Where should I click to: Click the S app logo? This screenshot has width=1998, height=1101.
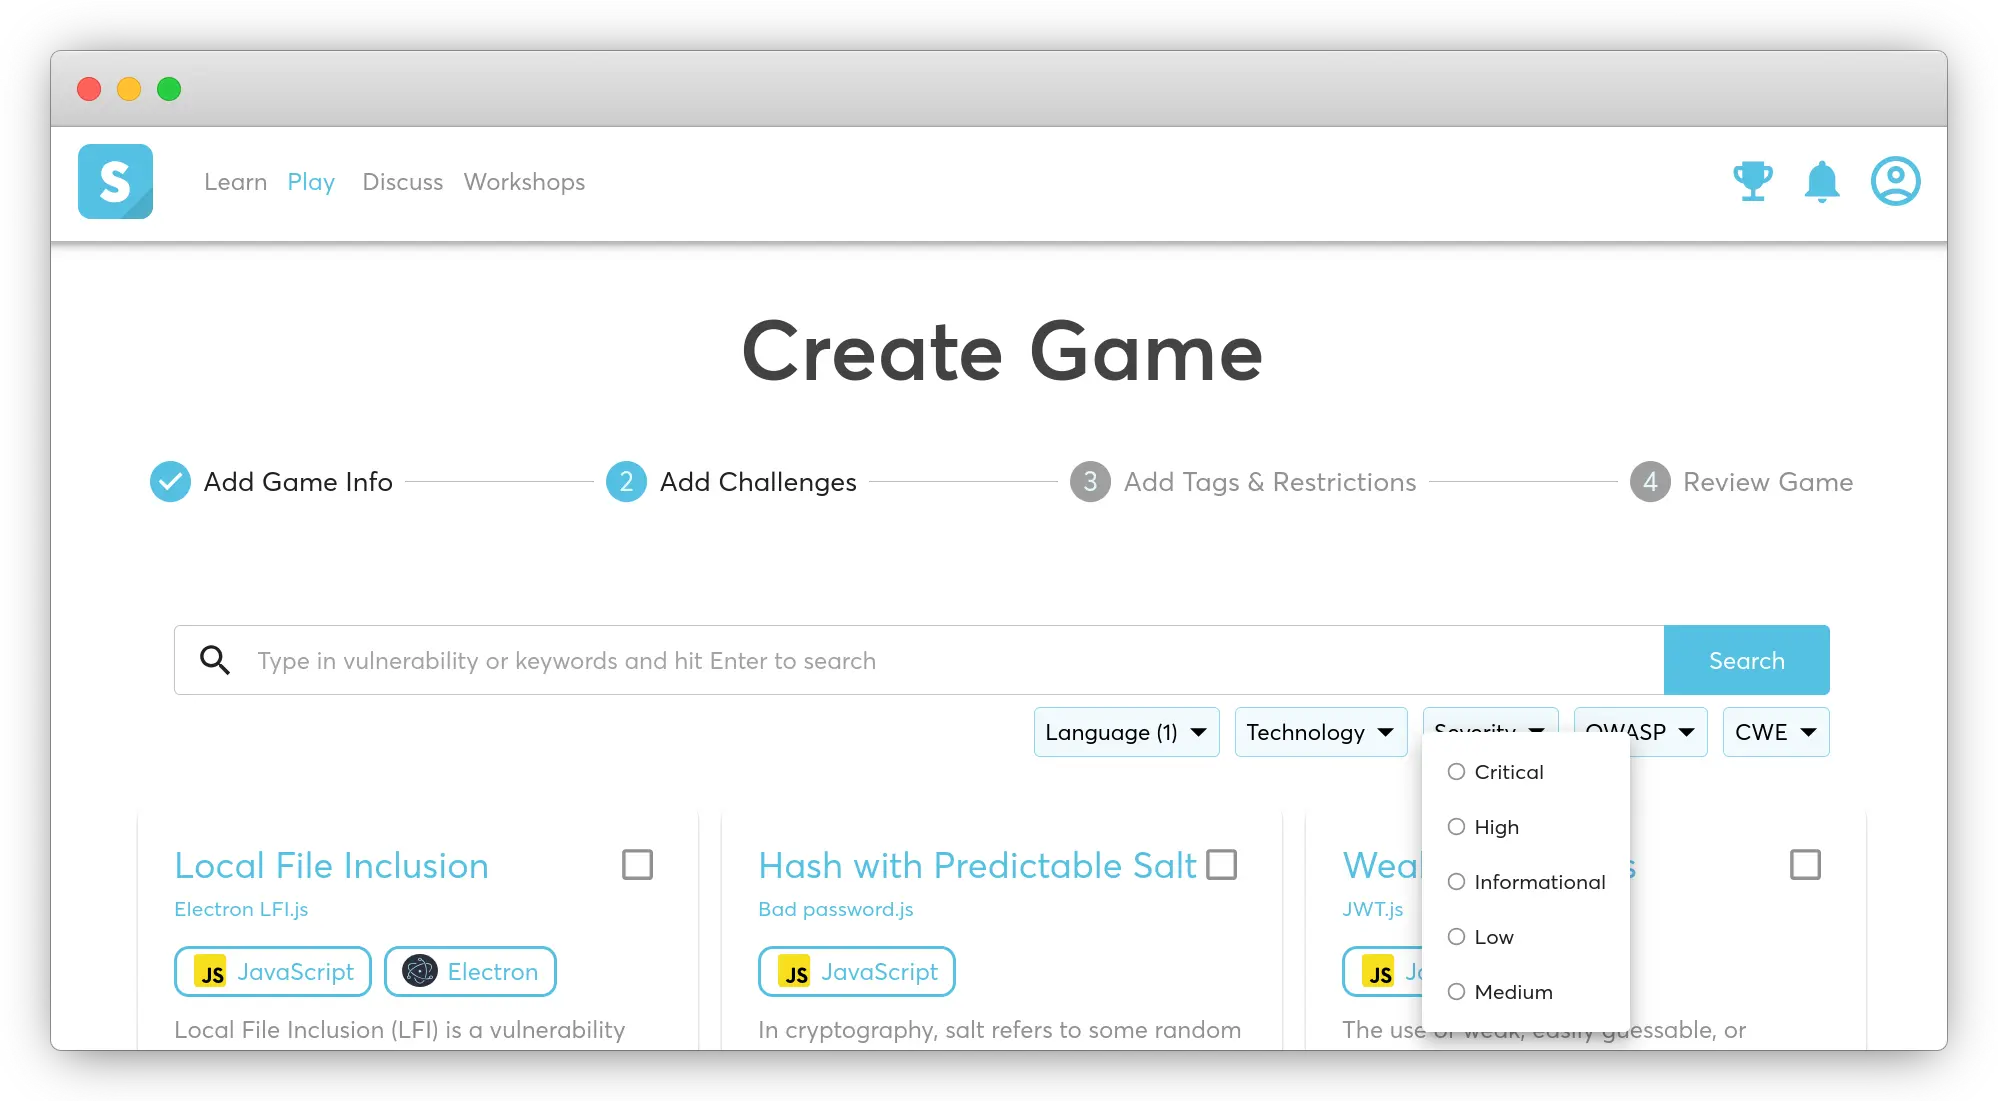pyautogui.click(x=115, y=182)
